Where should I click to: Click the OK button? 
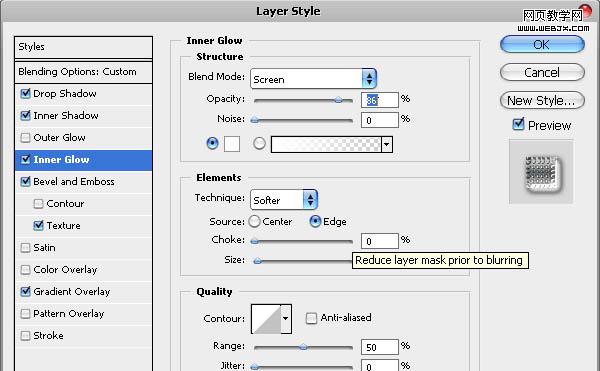[x=542, y=44]
